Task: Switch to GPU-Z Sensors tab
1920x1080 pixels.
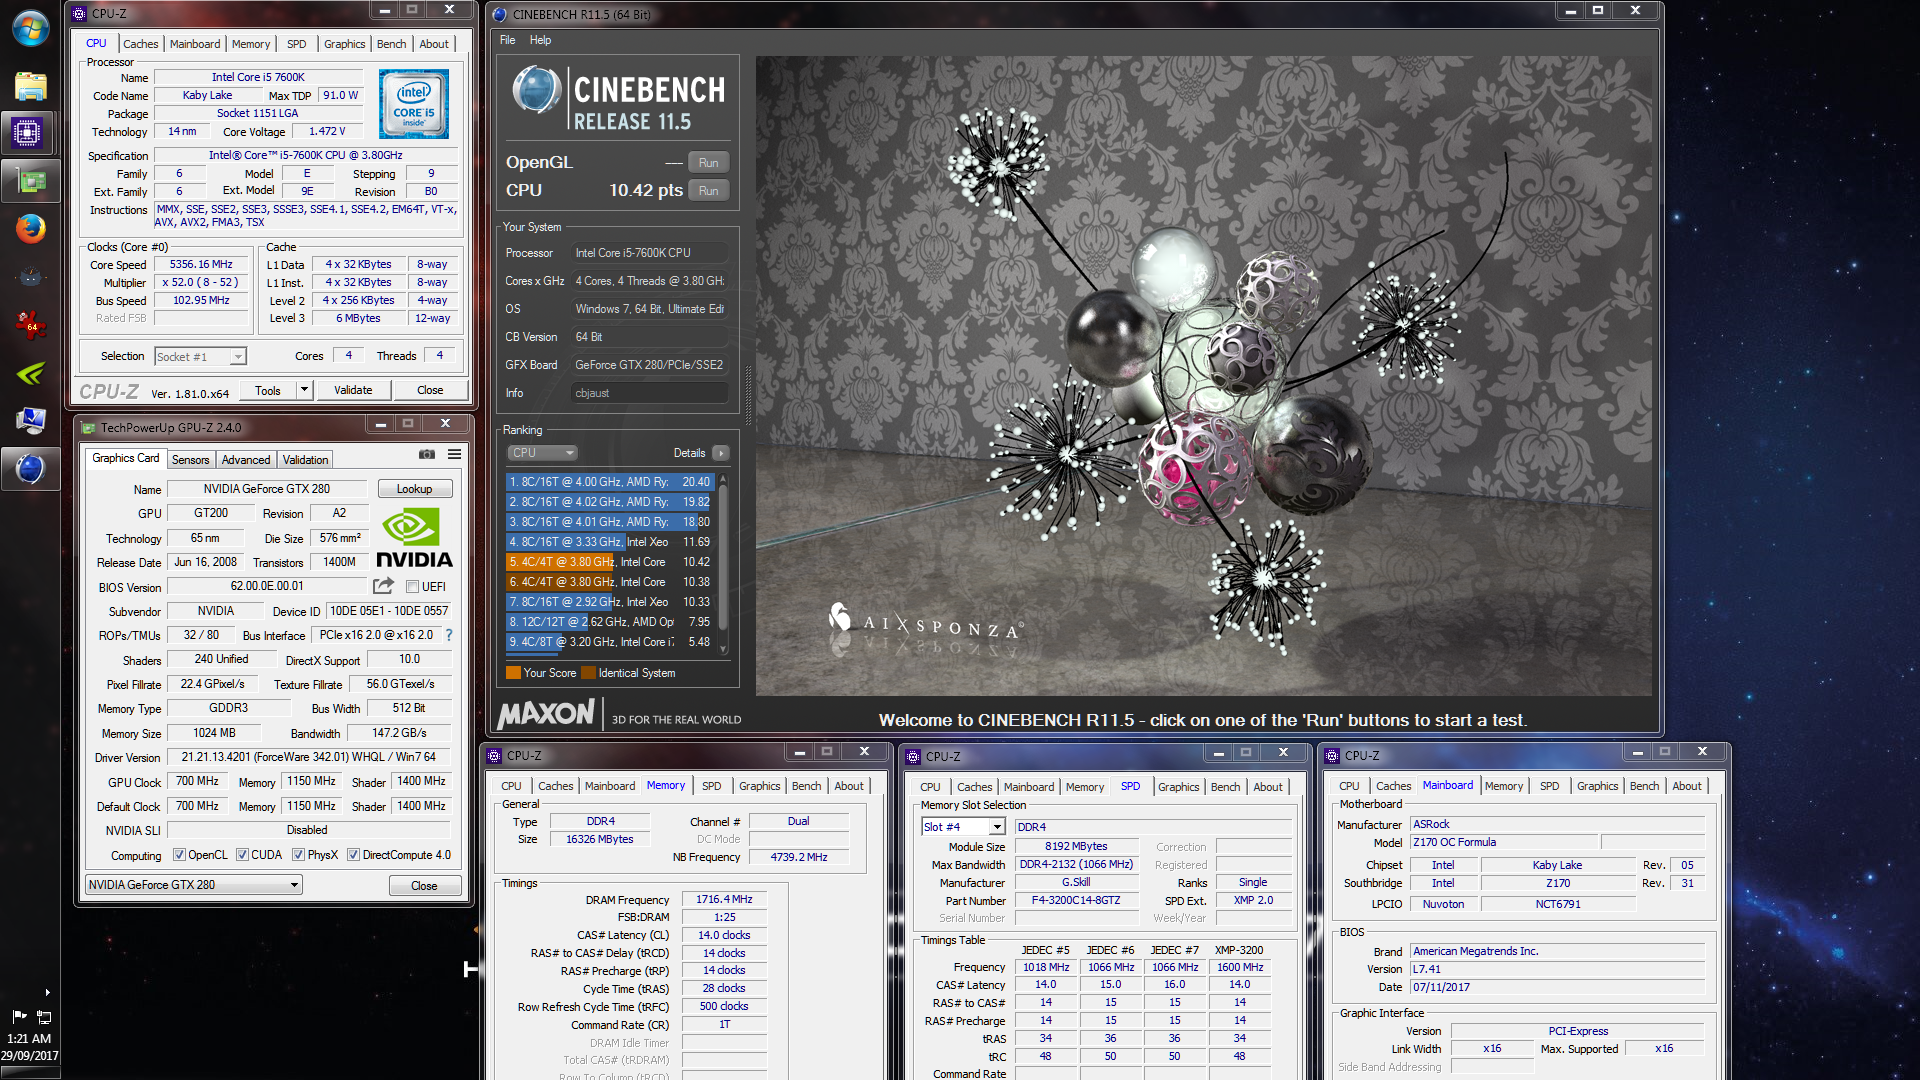Action: pyautogui.click(x=190, y=460)
